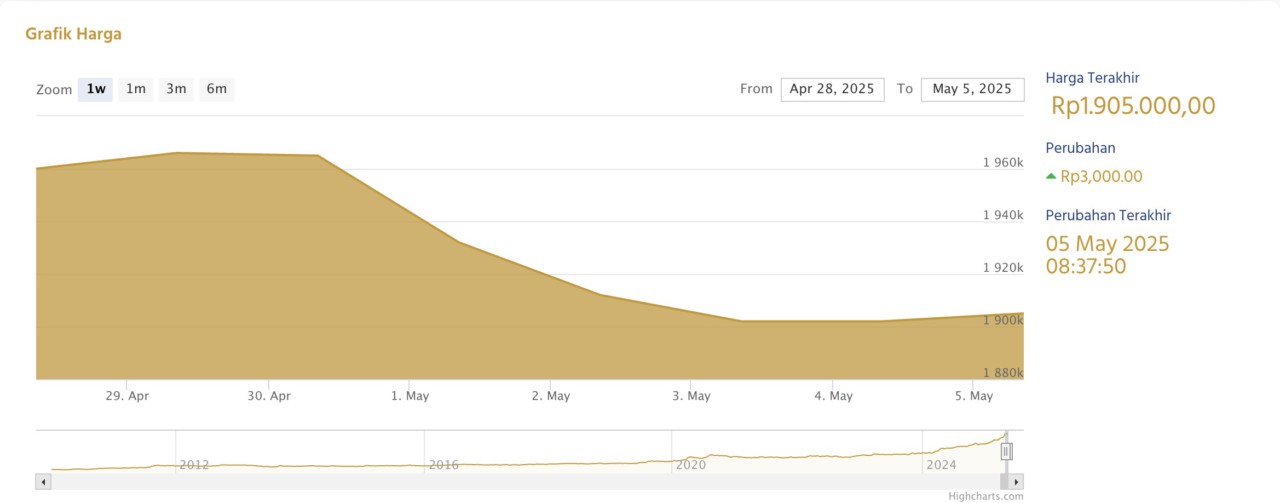Click the 2024 label in navigator

[x=941, y=465]
